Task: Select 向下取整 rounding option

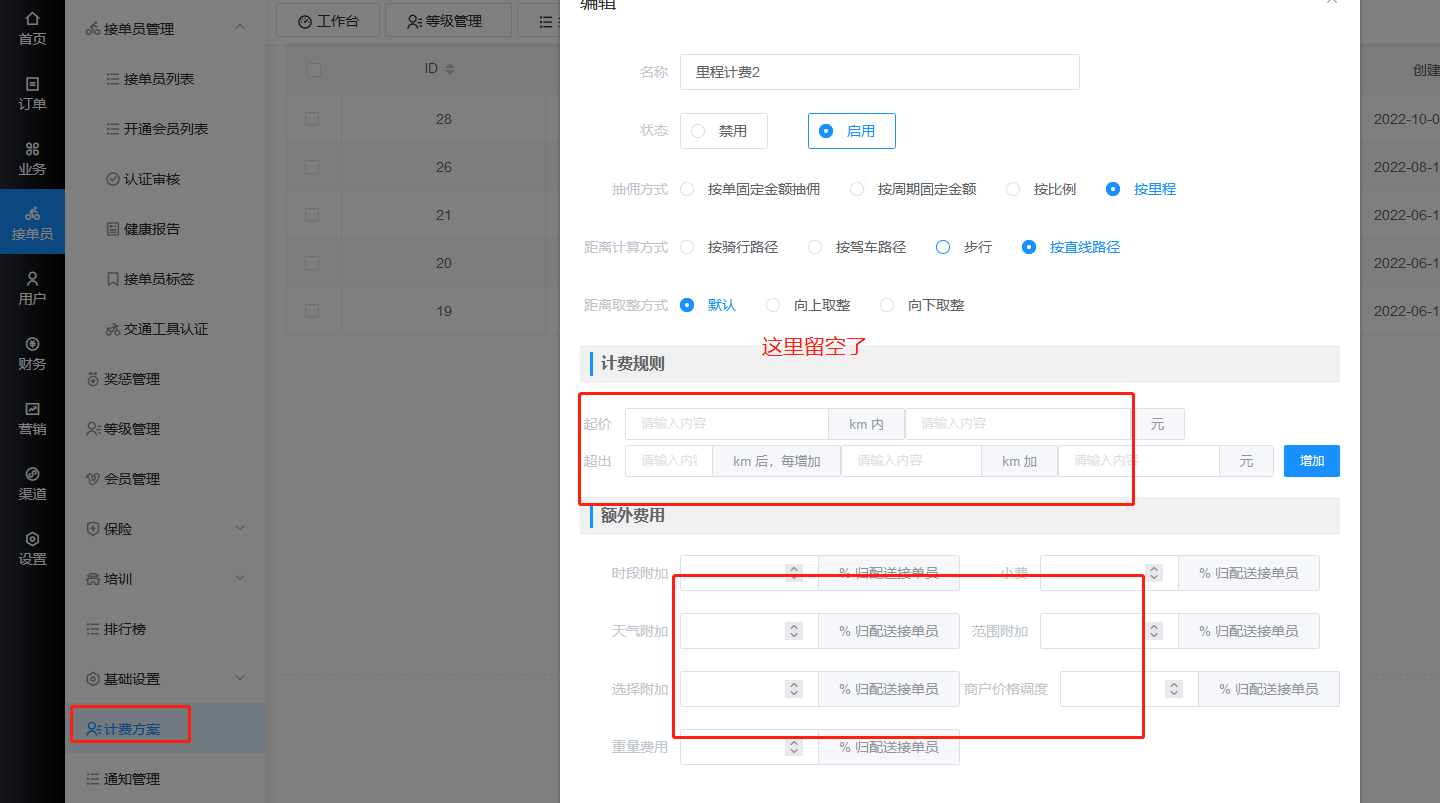Action: (x=922, y=305)
